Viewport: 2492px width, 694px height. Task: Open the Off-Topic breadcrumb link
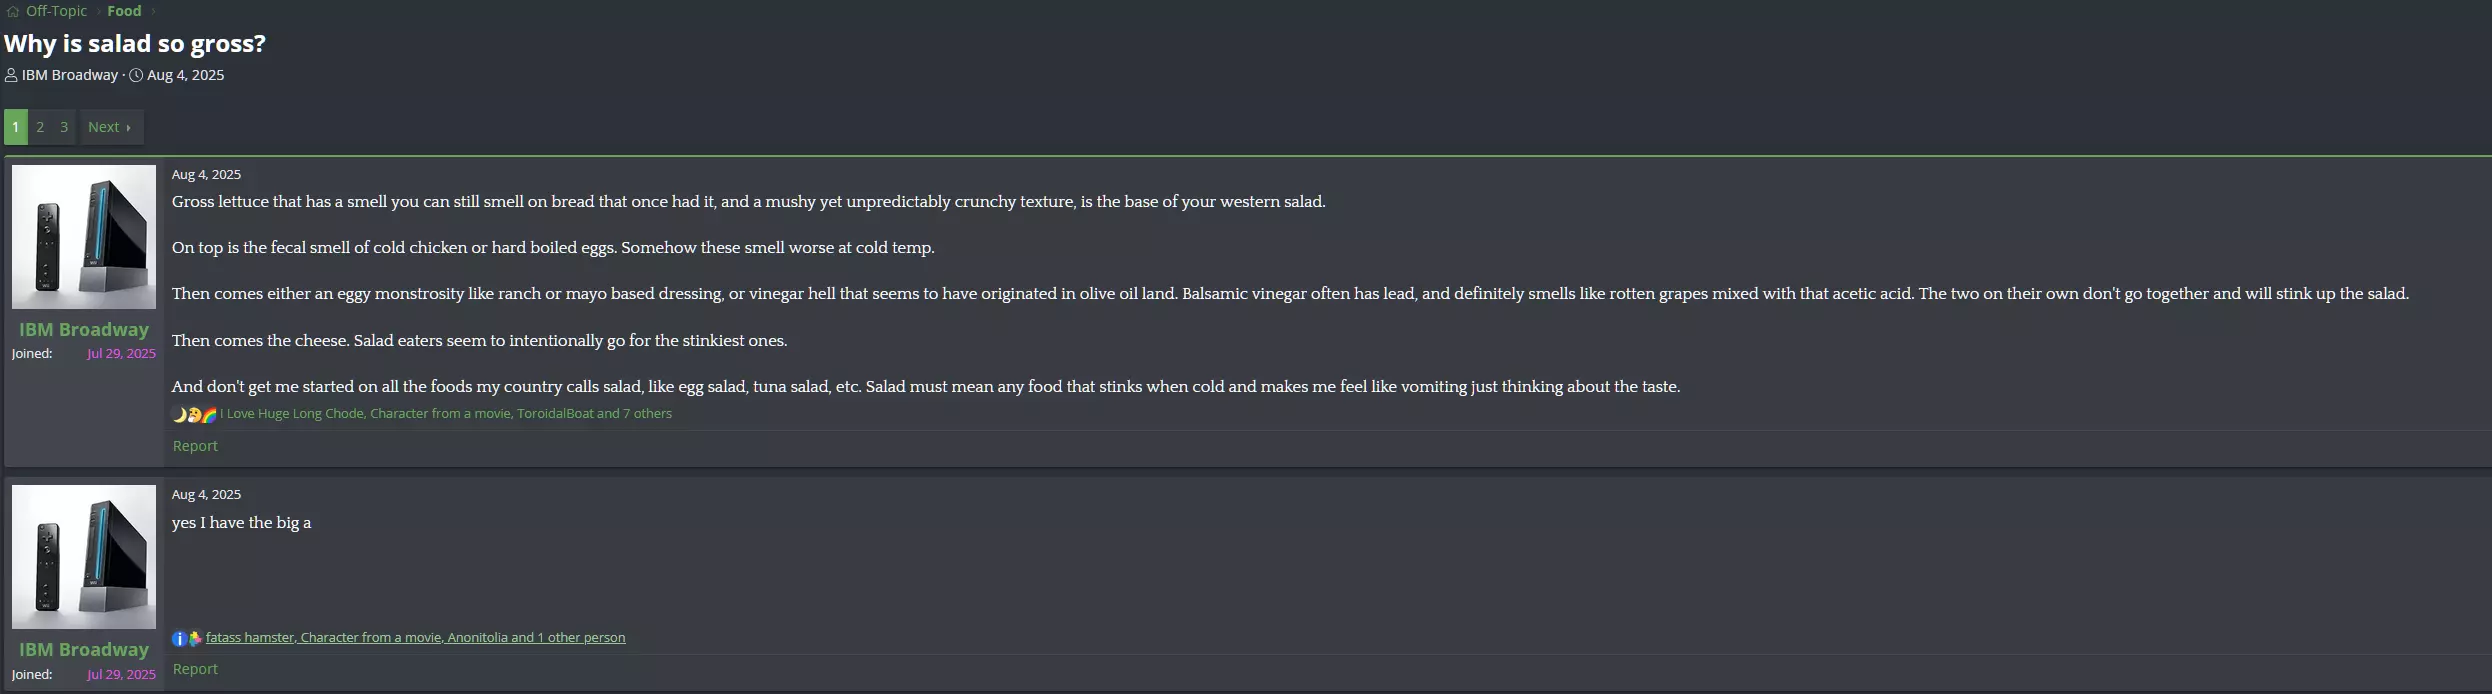[x=56, y=11]
